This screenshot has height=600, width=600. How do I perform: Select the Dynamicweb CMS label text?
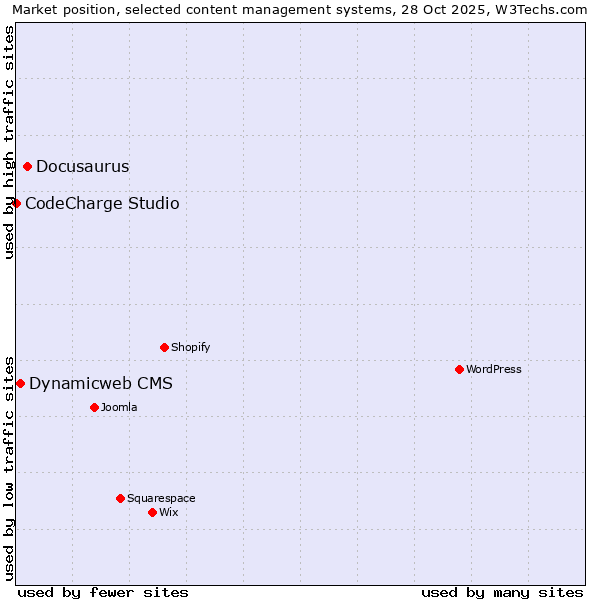point(101,384)
